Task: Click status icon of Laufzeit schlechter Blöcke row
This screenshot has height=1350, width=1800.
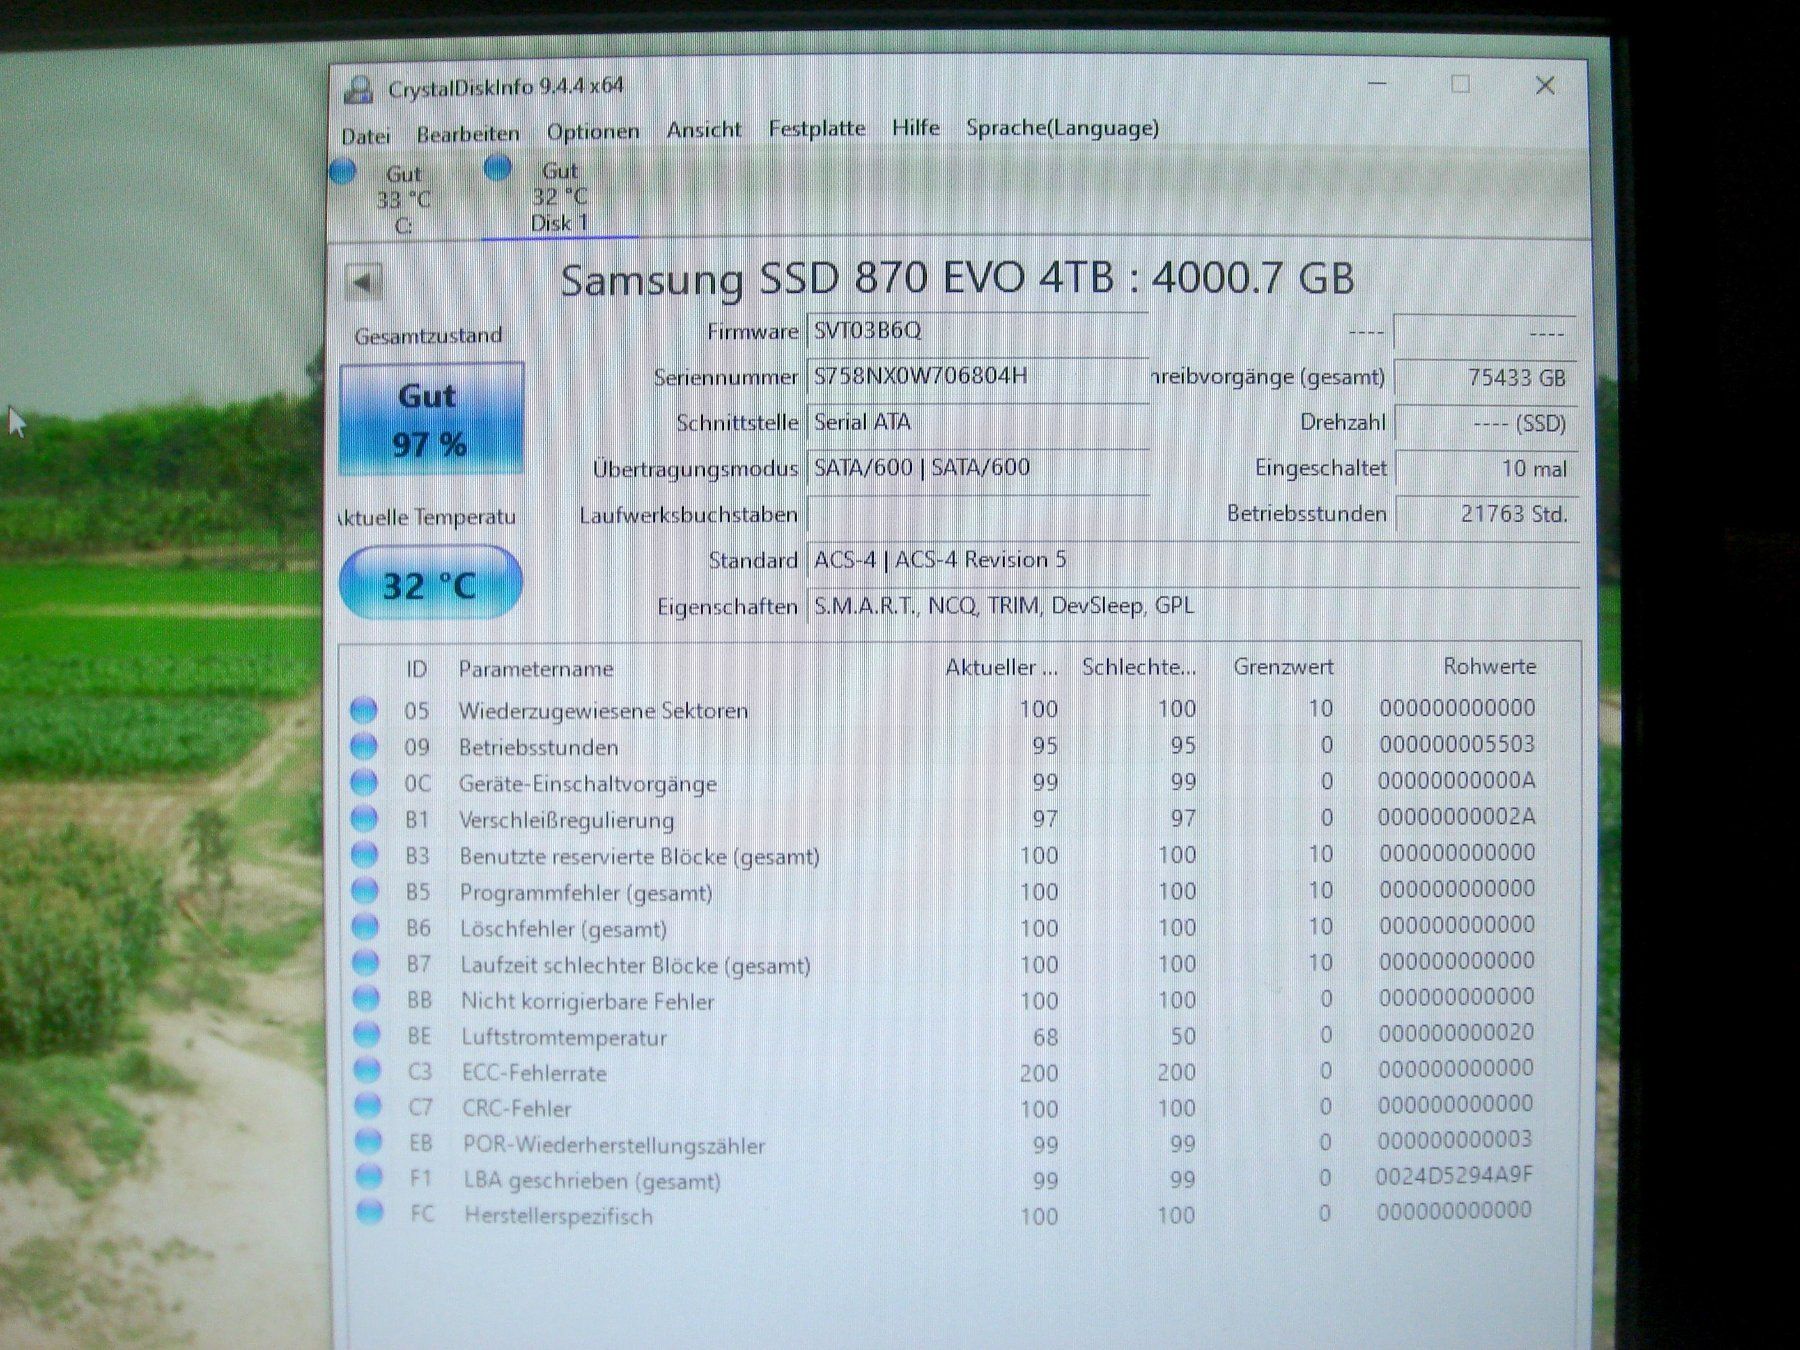Action: (366, 963)
